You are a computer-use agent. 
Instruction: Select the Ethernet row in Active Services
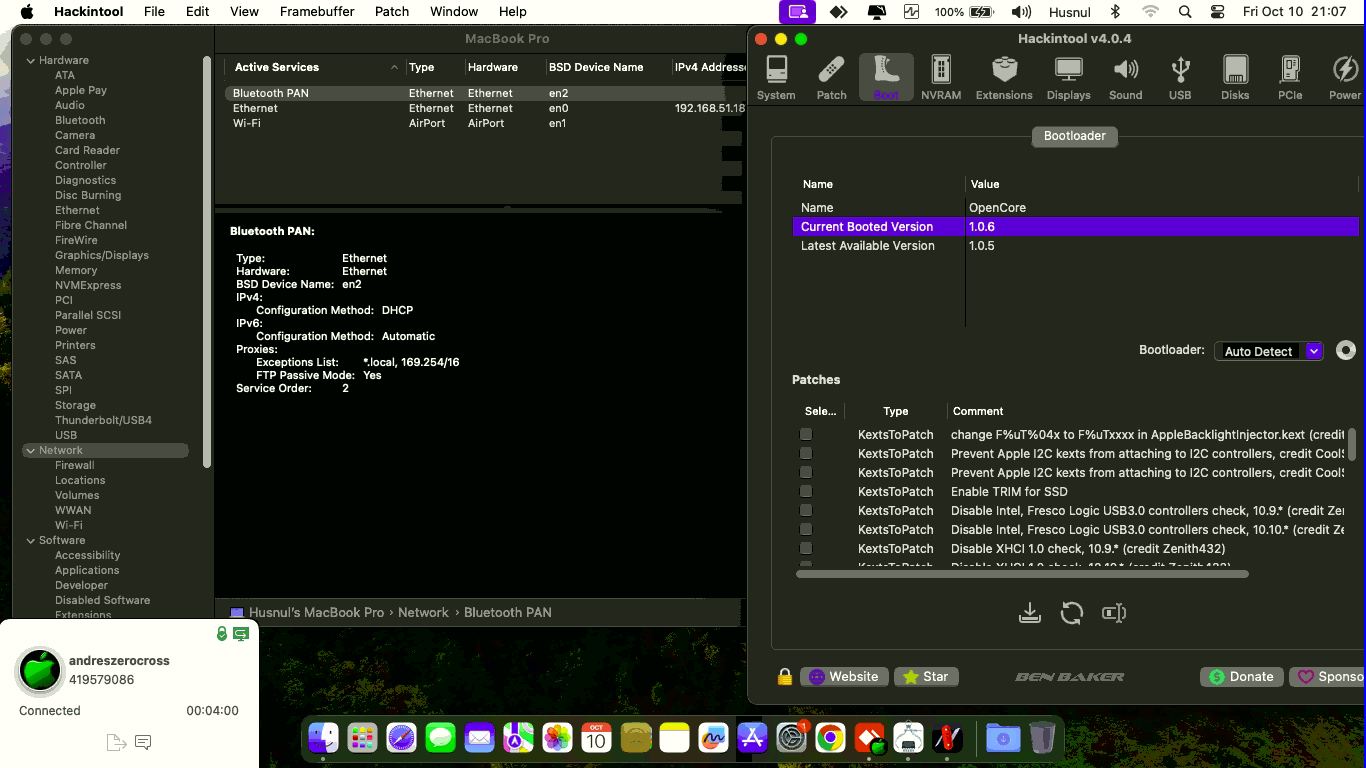(485, 108)
